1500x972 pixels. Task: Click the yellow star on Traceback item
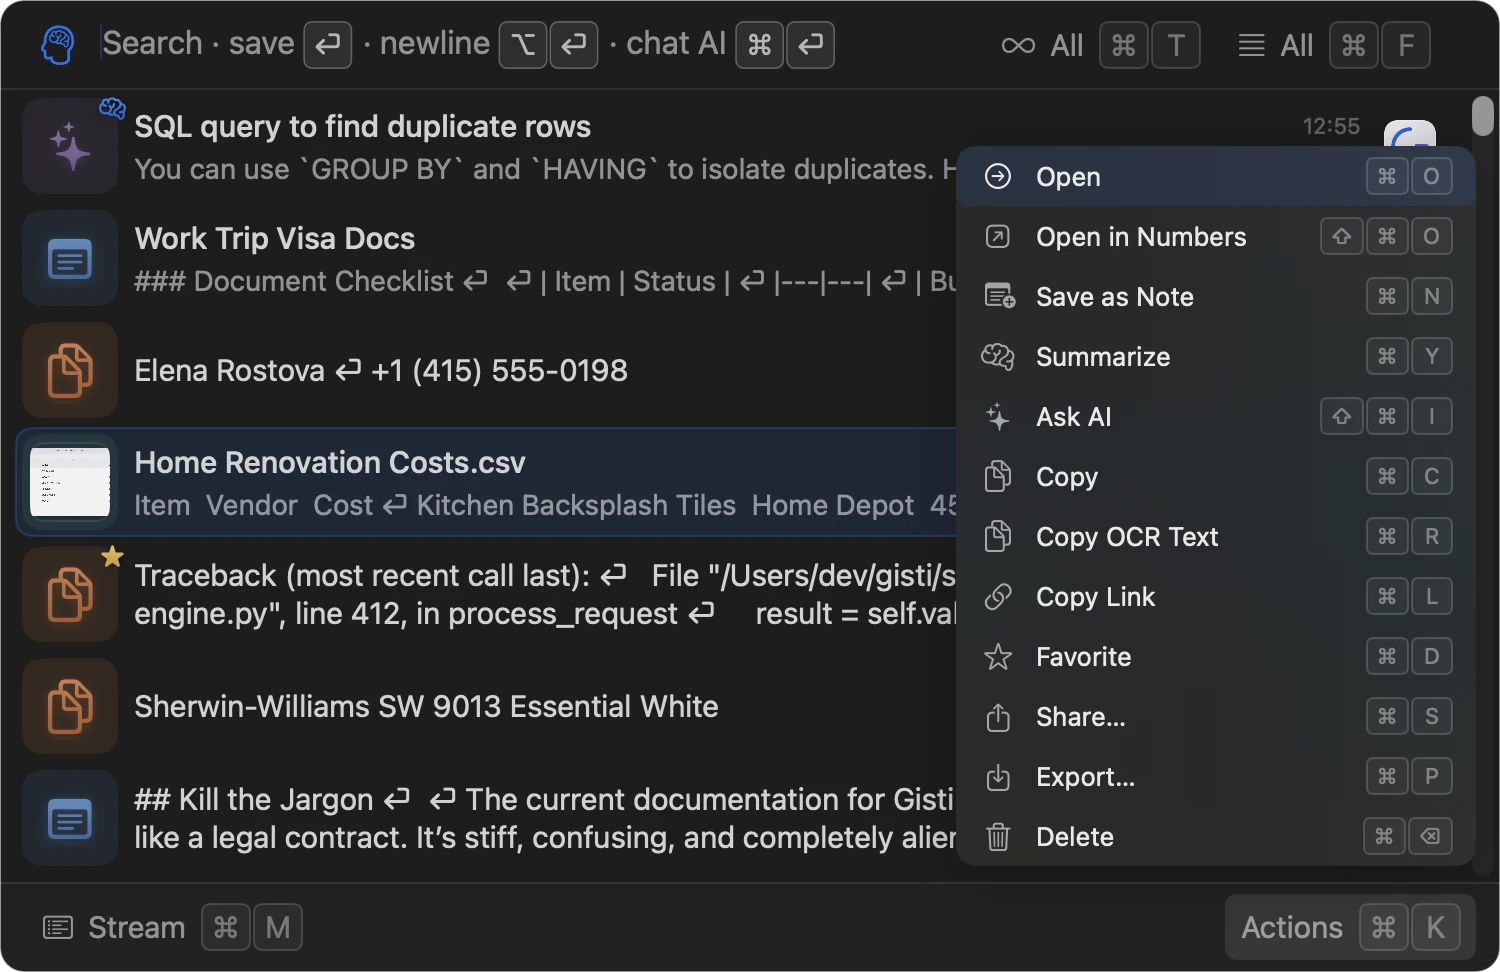pos(112,556)
